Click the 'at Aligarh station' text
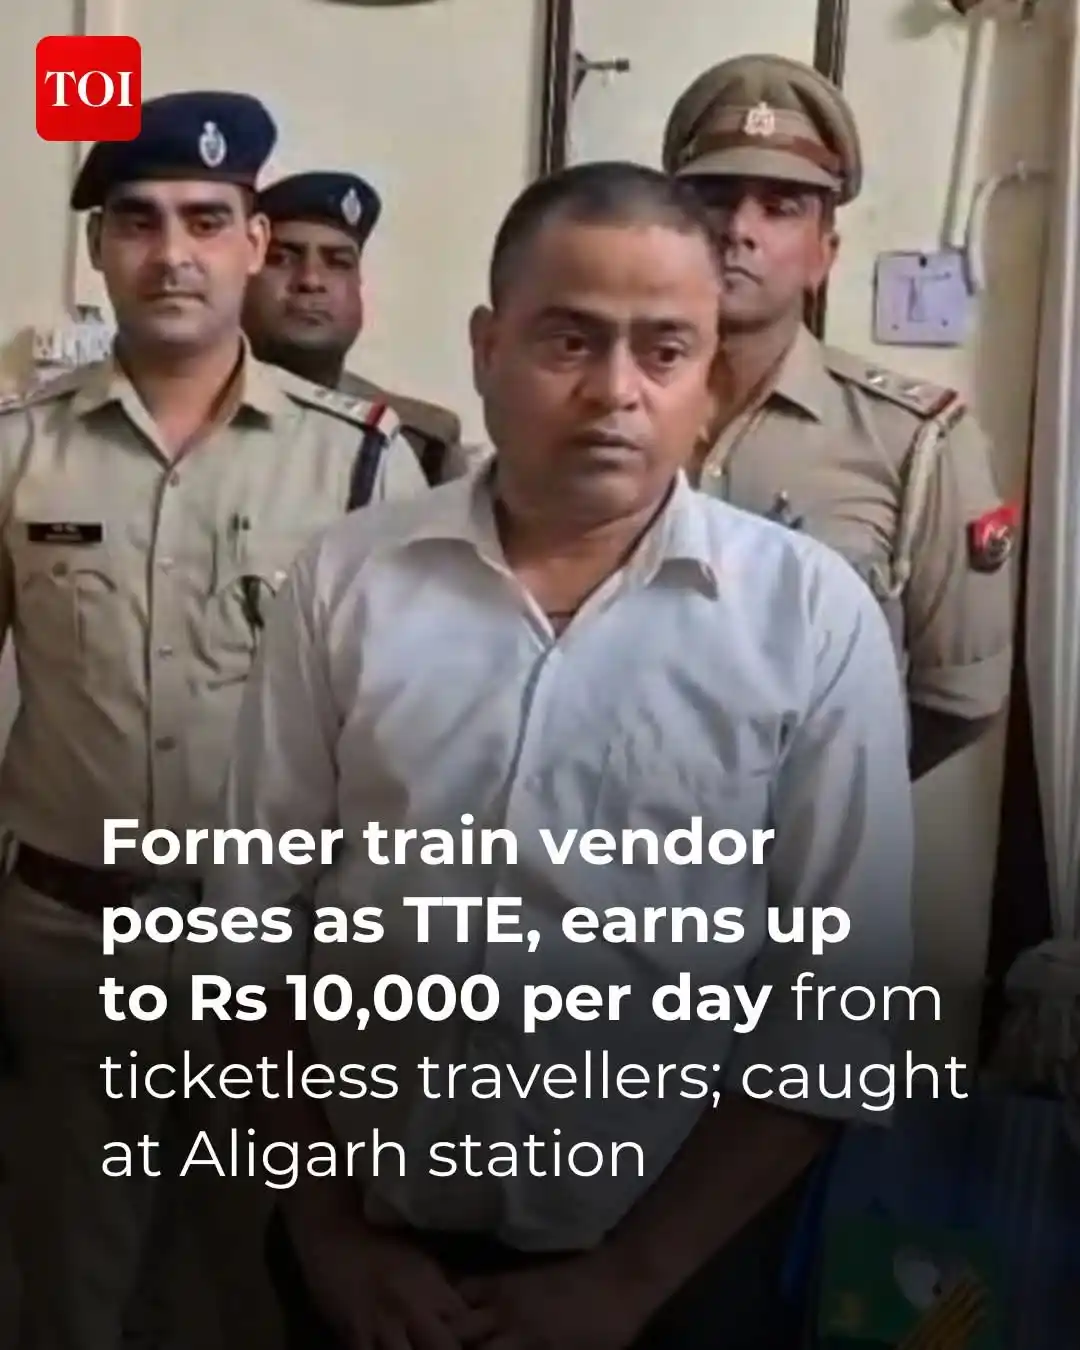The image size is (1080, 1350). pos(373,1155)
